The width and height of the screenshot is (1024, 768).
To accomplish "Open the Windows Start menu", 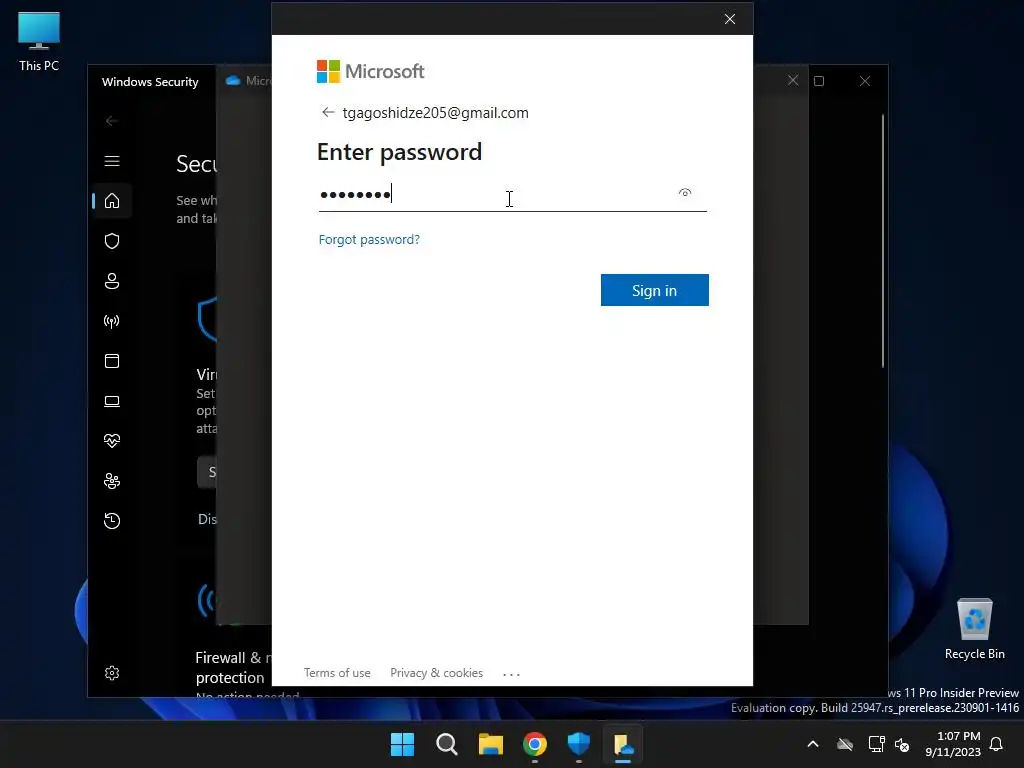I will click(x=402, y=744).
